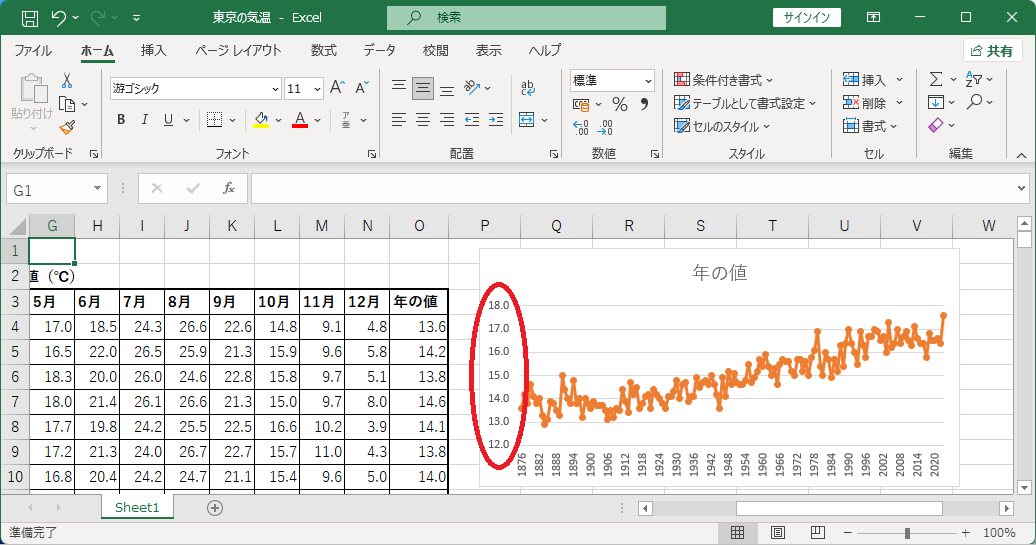The image size is (1036, 545).
Task: Increase the cell indent
Action: (x=496, y=120)
